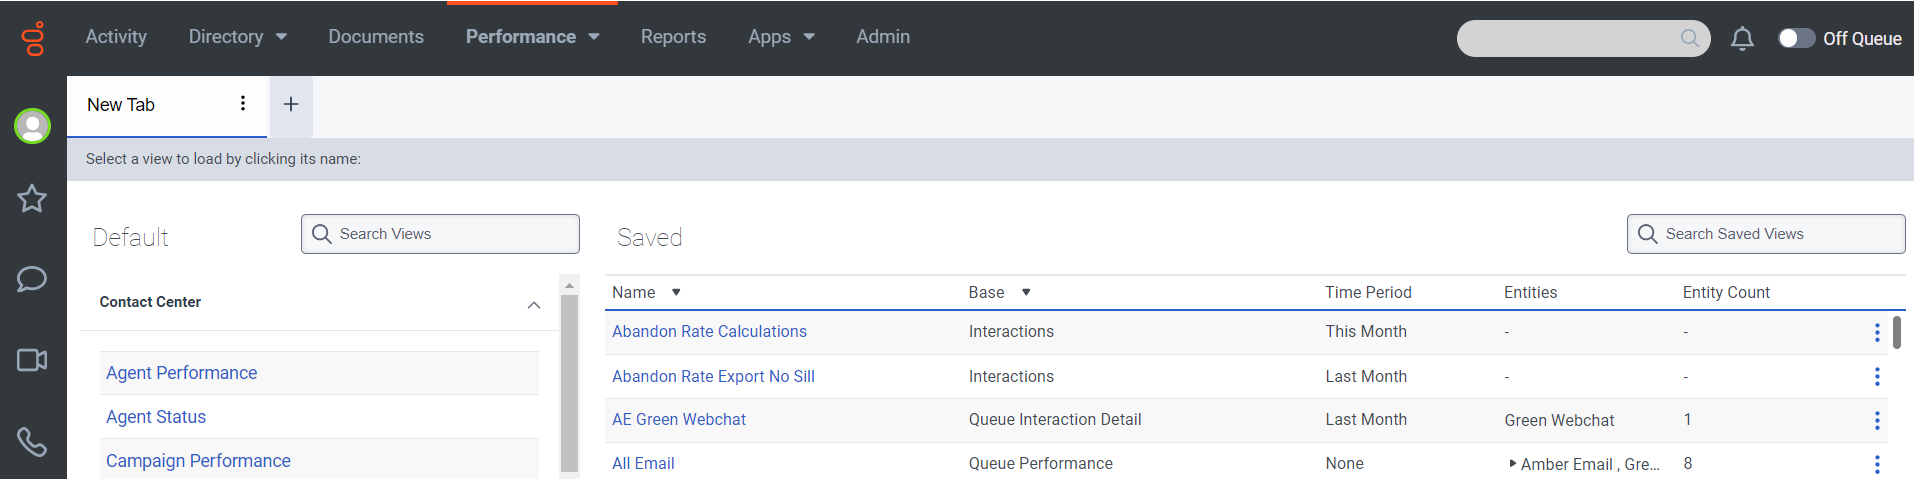Open the Favorites star in sidebar
This screenshot has height=479, width=1914.
point(32,198)
